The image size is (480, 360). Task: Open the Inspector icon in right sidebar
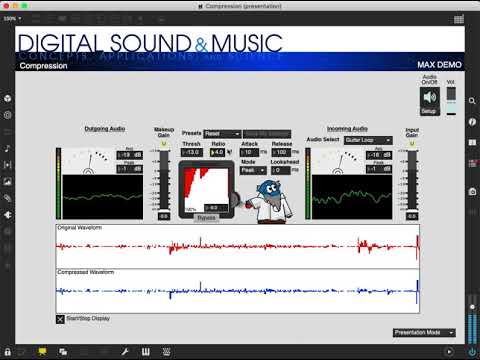coord(472,122)
